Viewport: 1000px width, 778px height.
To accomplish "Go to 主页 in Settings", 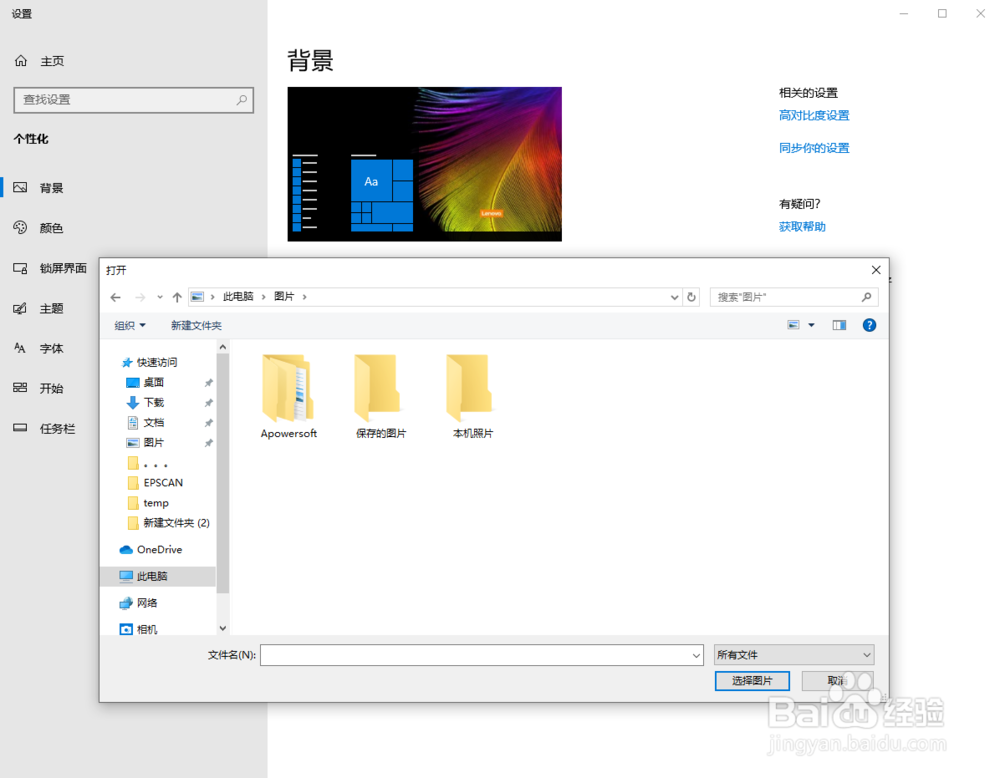I will [x=40, y=61].
